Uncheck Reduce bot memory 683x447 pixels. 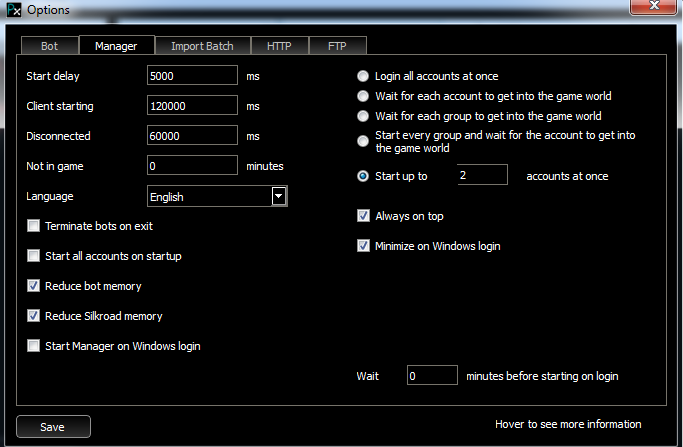pos(35,286)
